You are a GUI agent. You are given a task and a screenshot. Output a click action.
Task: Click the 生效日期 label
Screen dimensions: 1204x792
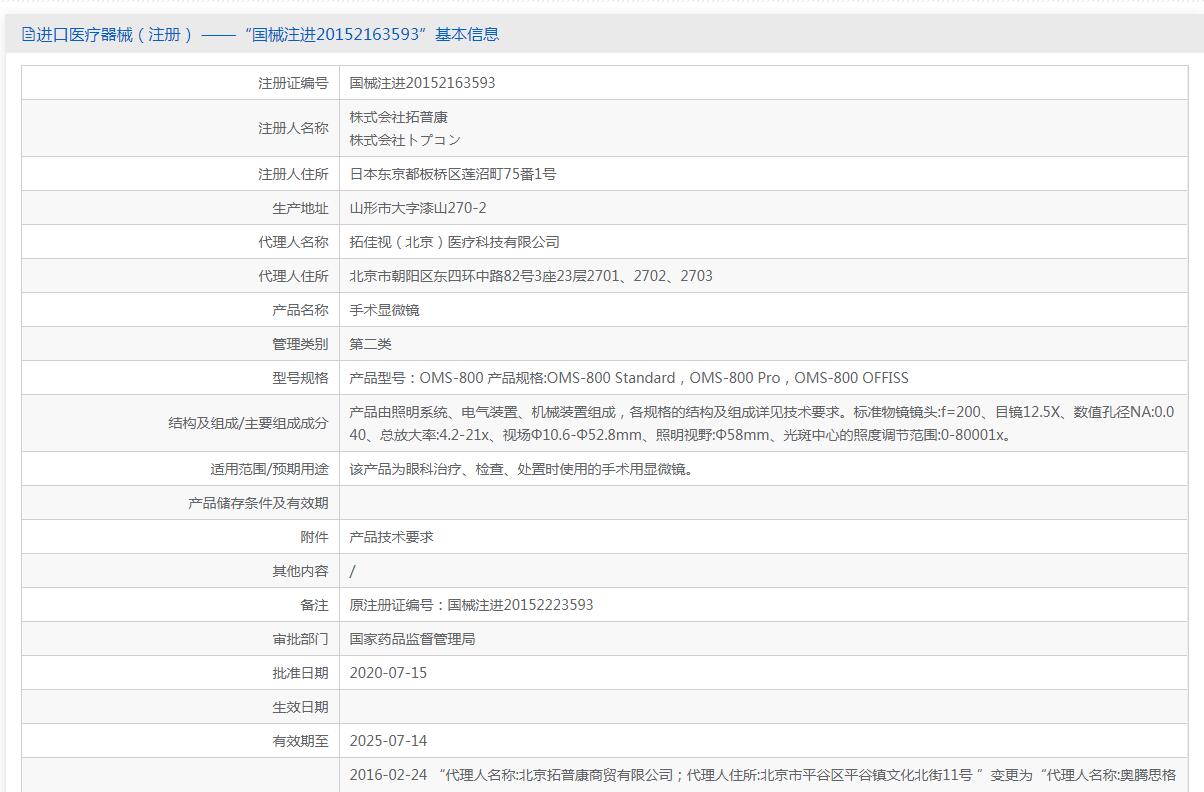point(300,707)
